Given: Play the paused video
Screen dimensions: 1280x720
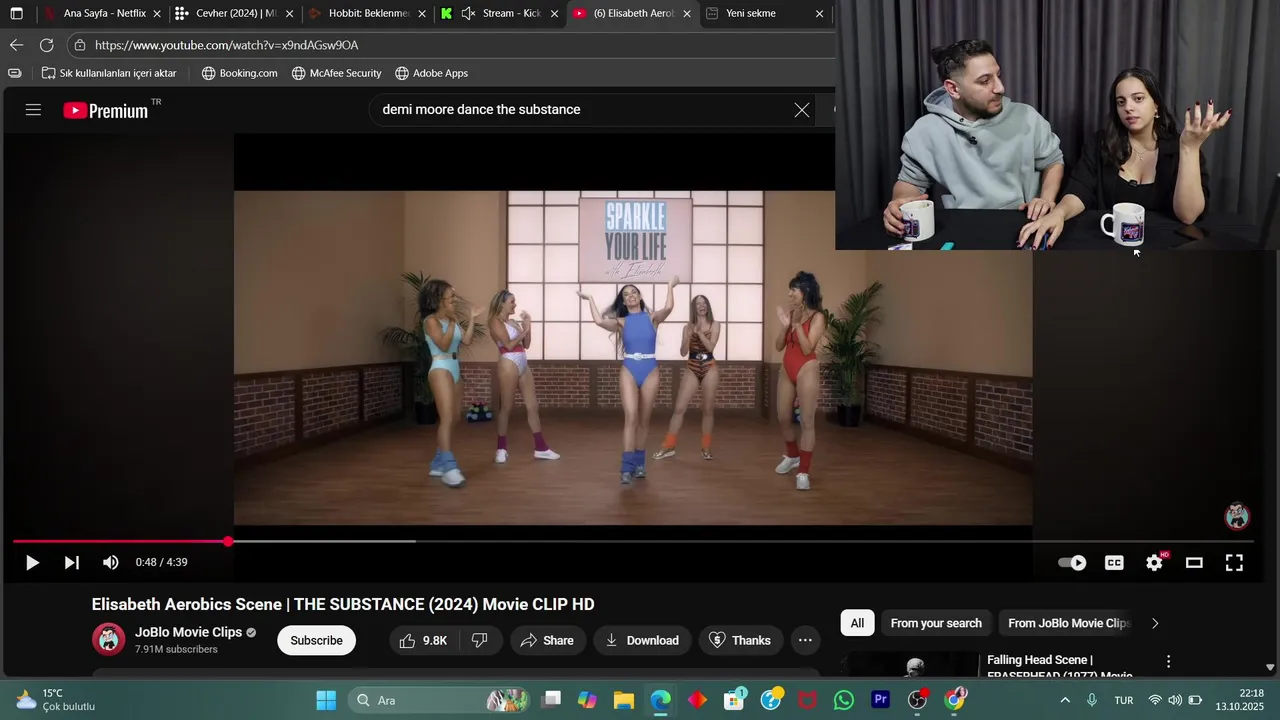Looking at the screenshot, I should [x=32, y=563].
